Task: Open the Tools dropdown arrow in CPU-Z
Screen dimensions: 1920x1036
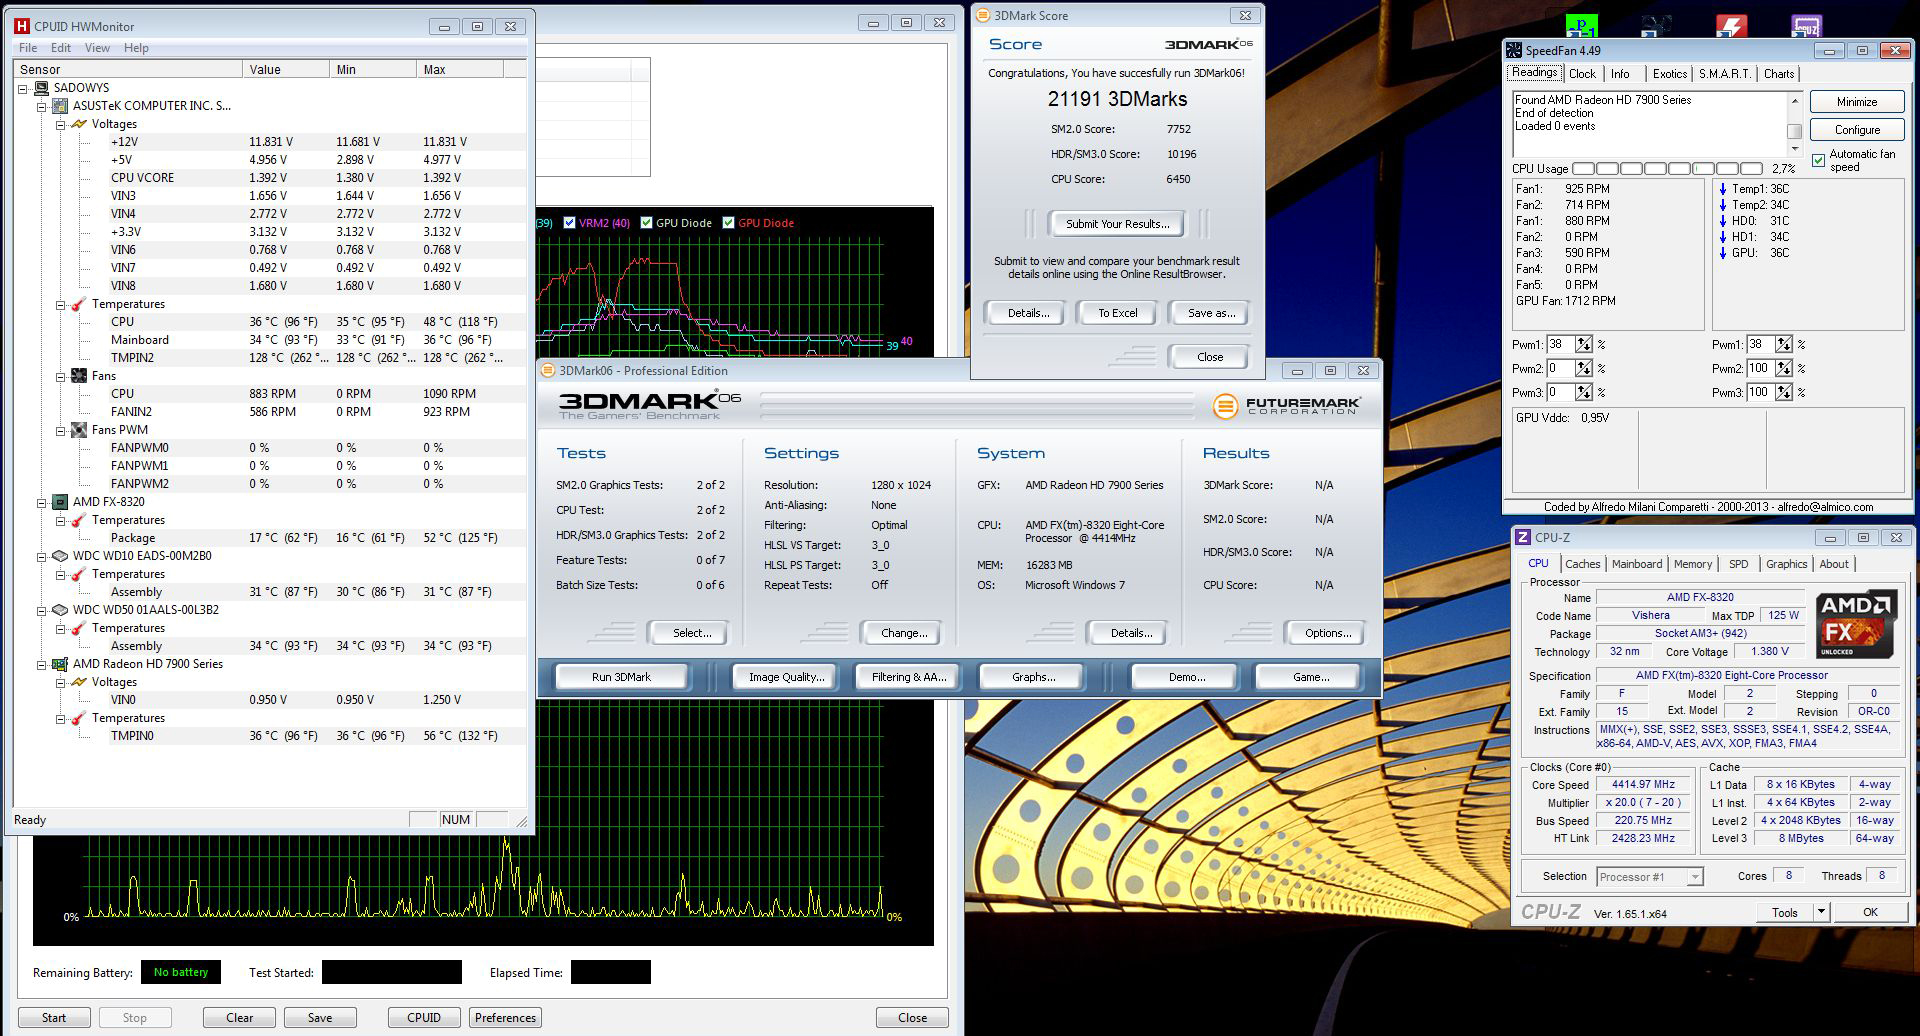Action: (1821, 912)
